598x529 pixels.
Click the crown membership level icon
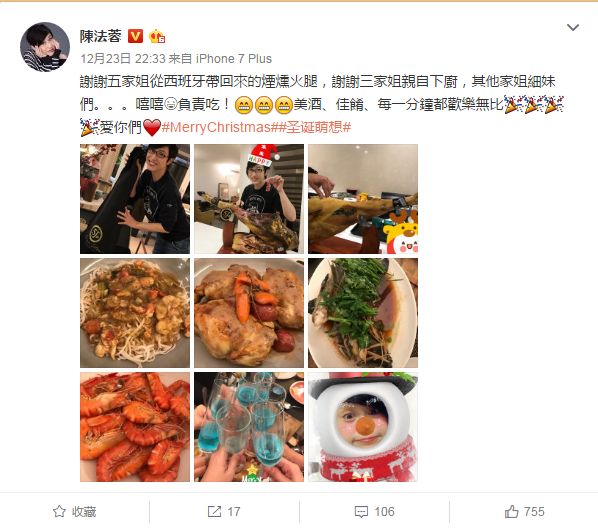tap(157, 36)
